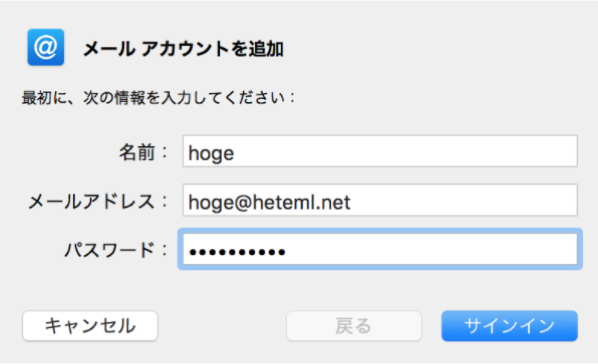Click the hoge@heteml.net address text
The width and height of the screenshot is (598, 364).
[x=269, y=202]
